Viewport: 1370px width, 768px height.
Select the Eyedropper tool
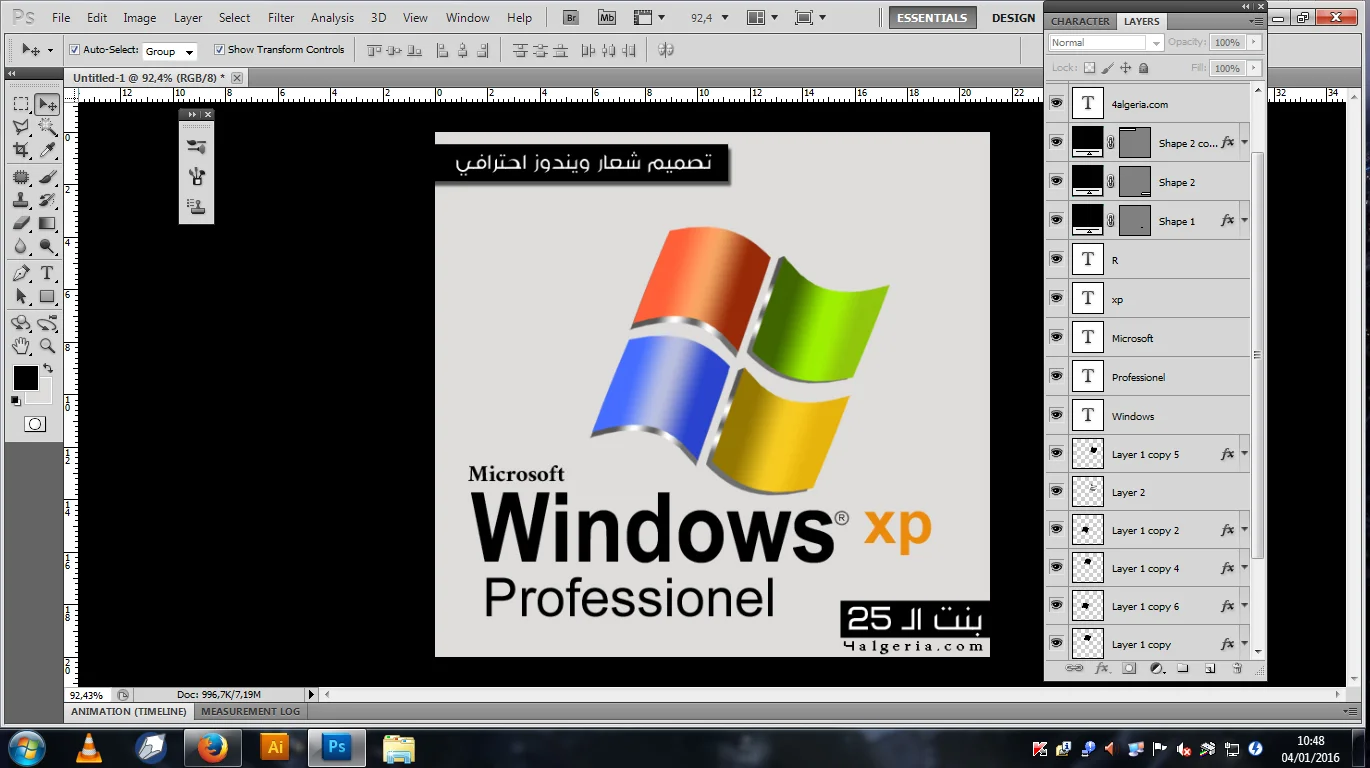(x=47, y=150)
